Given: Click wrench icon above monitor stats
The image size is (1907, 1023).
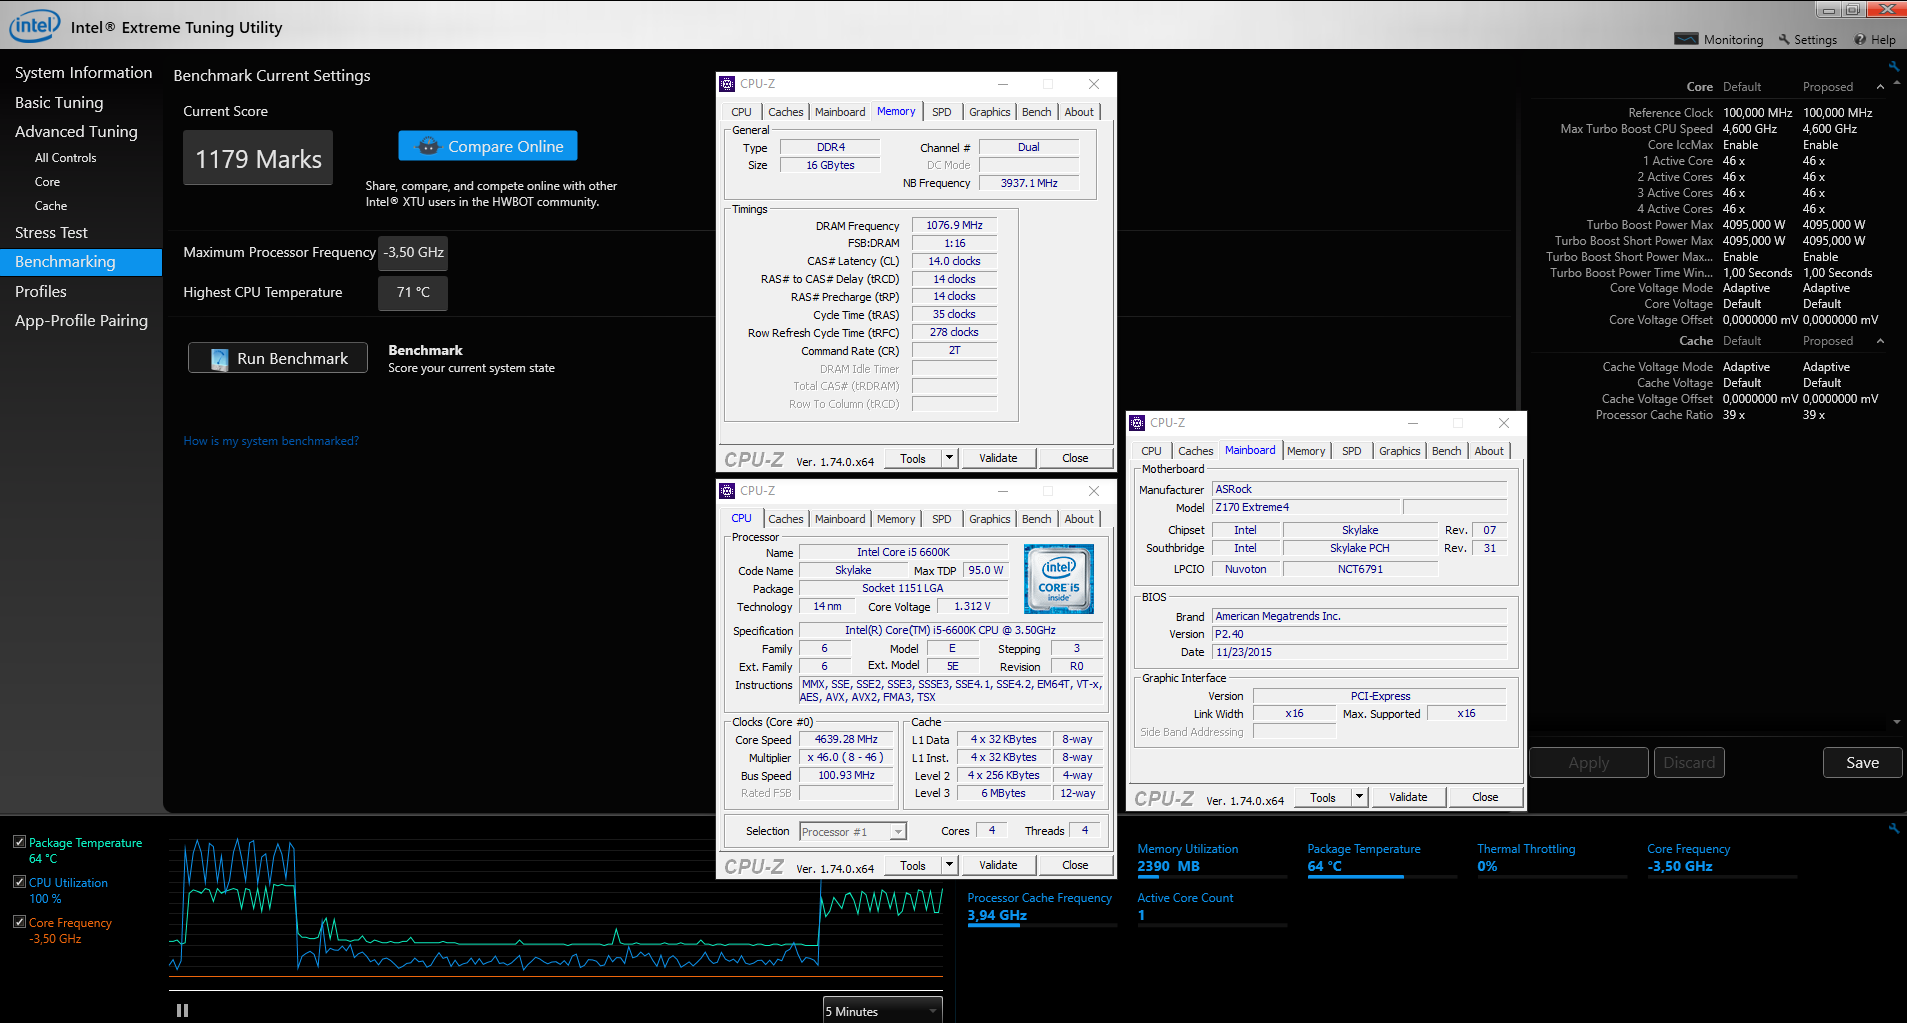Looking at the screenshot, I should click(x=1893, y=829).
